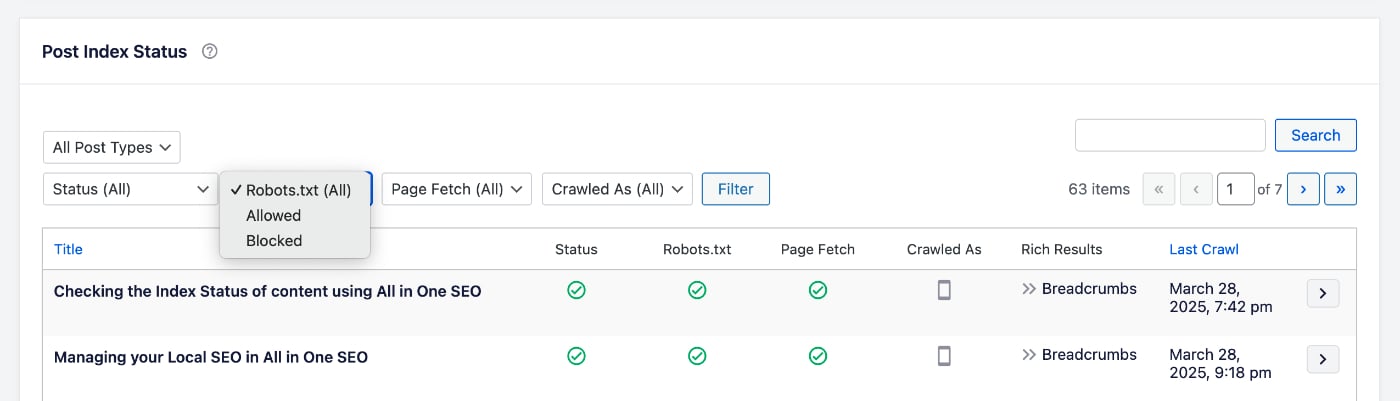Image resolution: width=1400 pixels, height=401 pixels.
Task: Click the March 28, 2025, 7:42 pm crawl date
Action: 1221,298
